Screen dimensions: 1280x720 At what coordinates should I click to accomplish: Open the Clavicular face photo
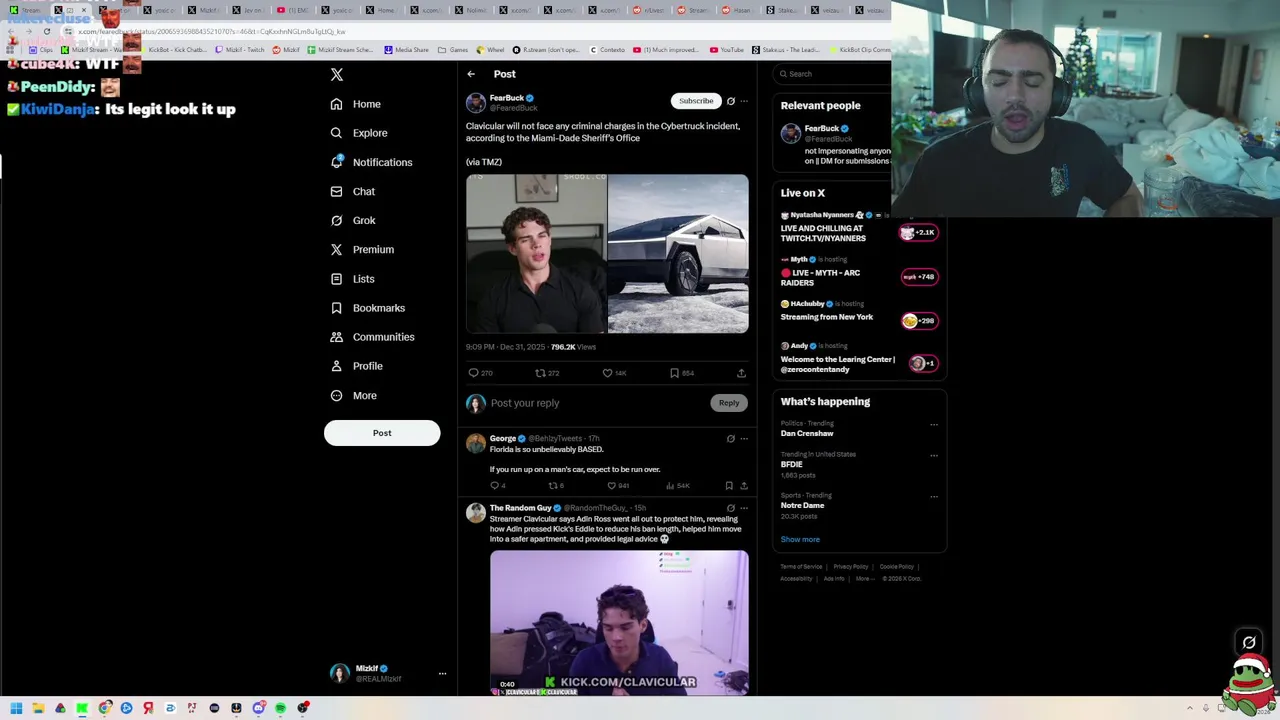536,254
